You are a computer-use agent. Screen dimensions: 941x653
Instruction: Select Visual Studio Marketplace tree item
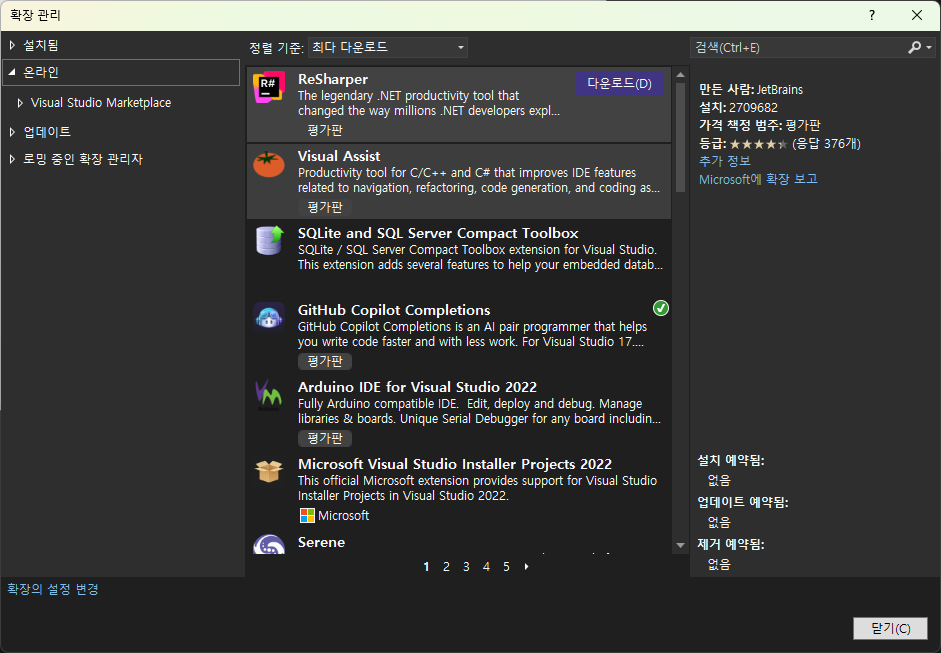[x=101, y=103]
